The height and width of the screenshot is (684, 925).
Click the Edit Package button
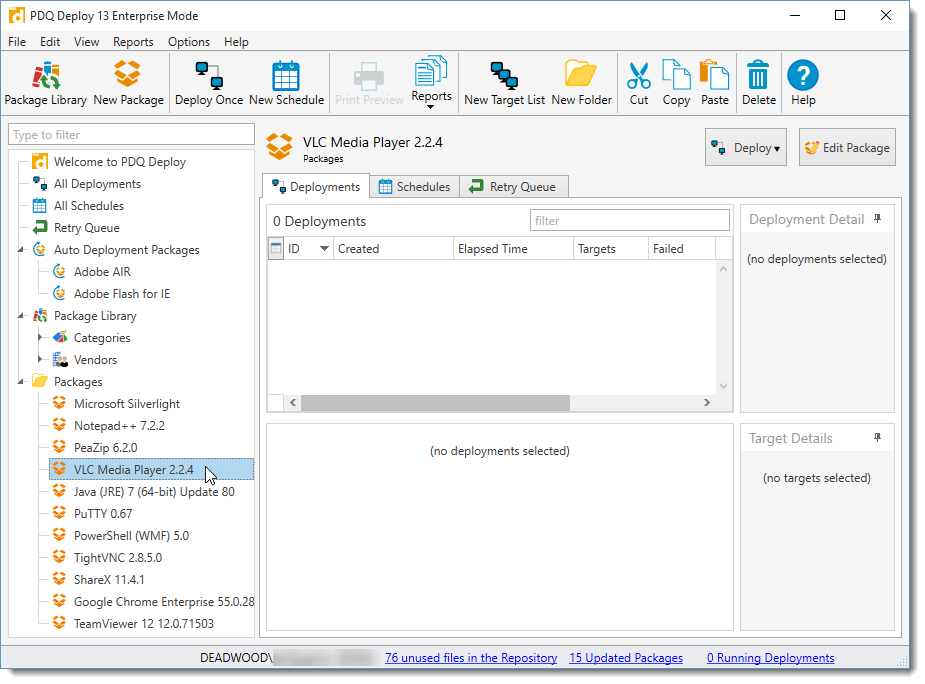[x=847, y=148]
